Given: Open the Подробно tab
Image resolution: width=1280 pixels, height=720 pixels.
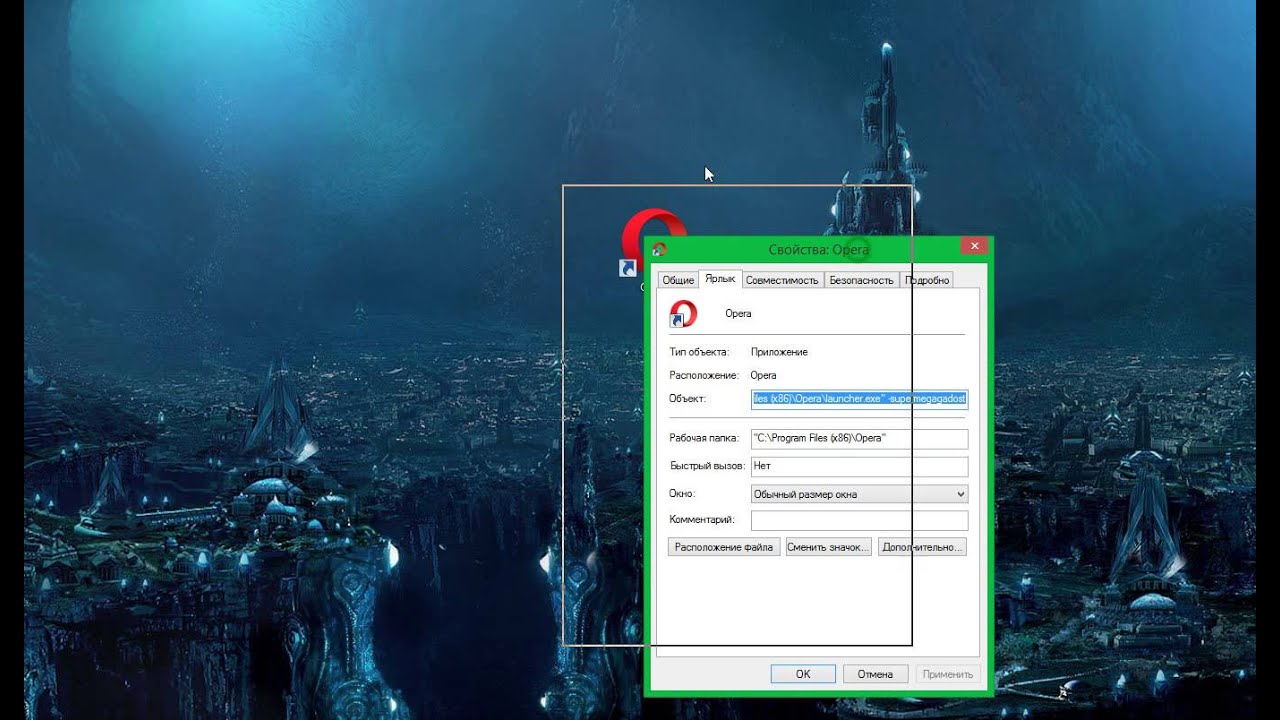Looking at the screenshot, I should click(x=927, y=280).
